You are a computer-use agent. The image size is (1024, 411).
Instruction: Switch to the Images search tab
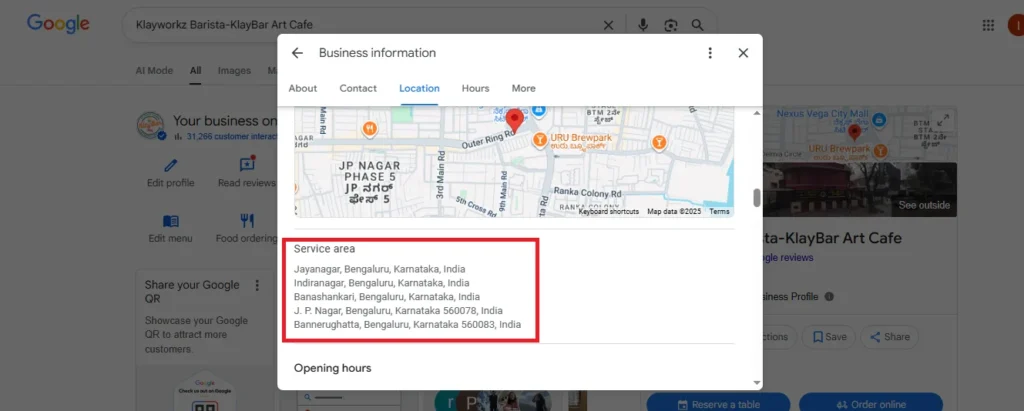point(234,71)
